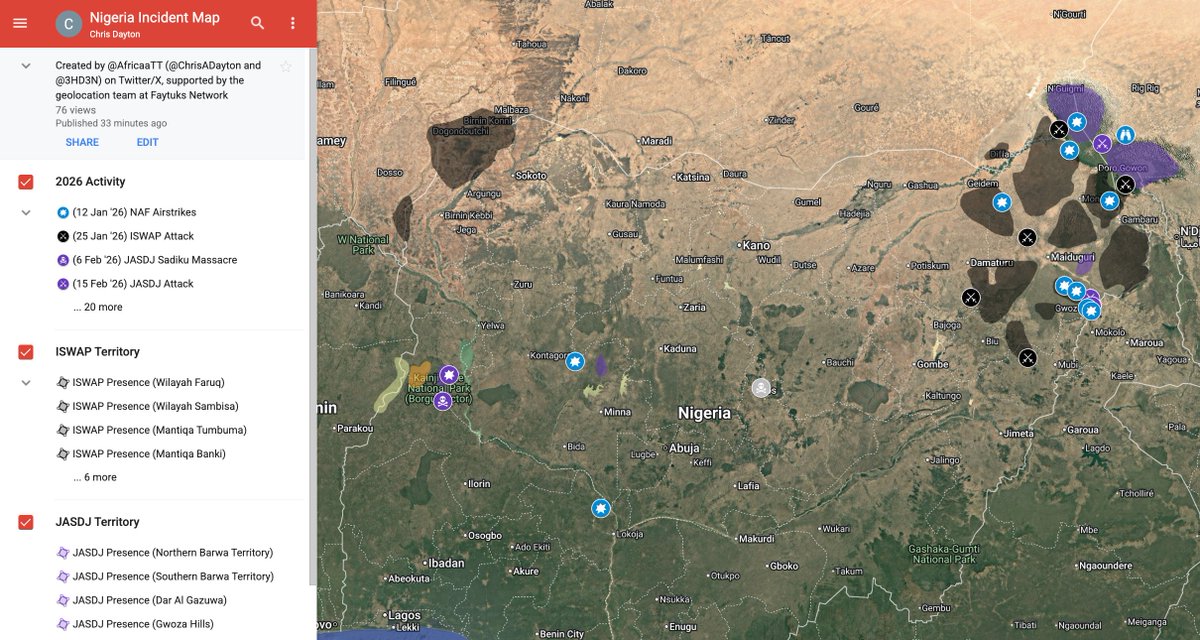Screen dimensions: 1200x640
Task: Click the round C account avatar
Action: [68, 24]
